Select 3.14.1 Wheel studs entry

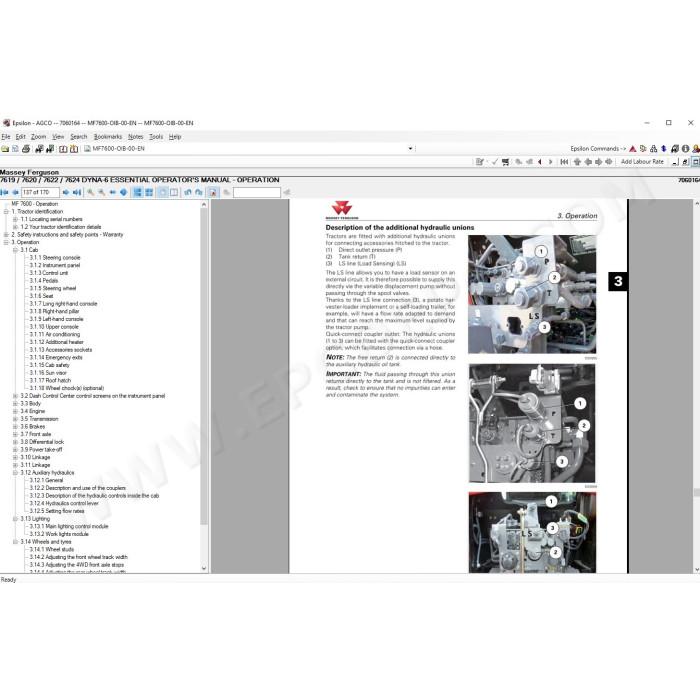coord(52,550)
